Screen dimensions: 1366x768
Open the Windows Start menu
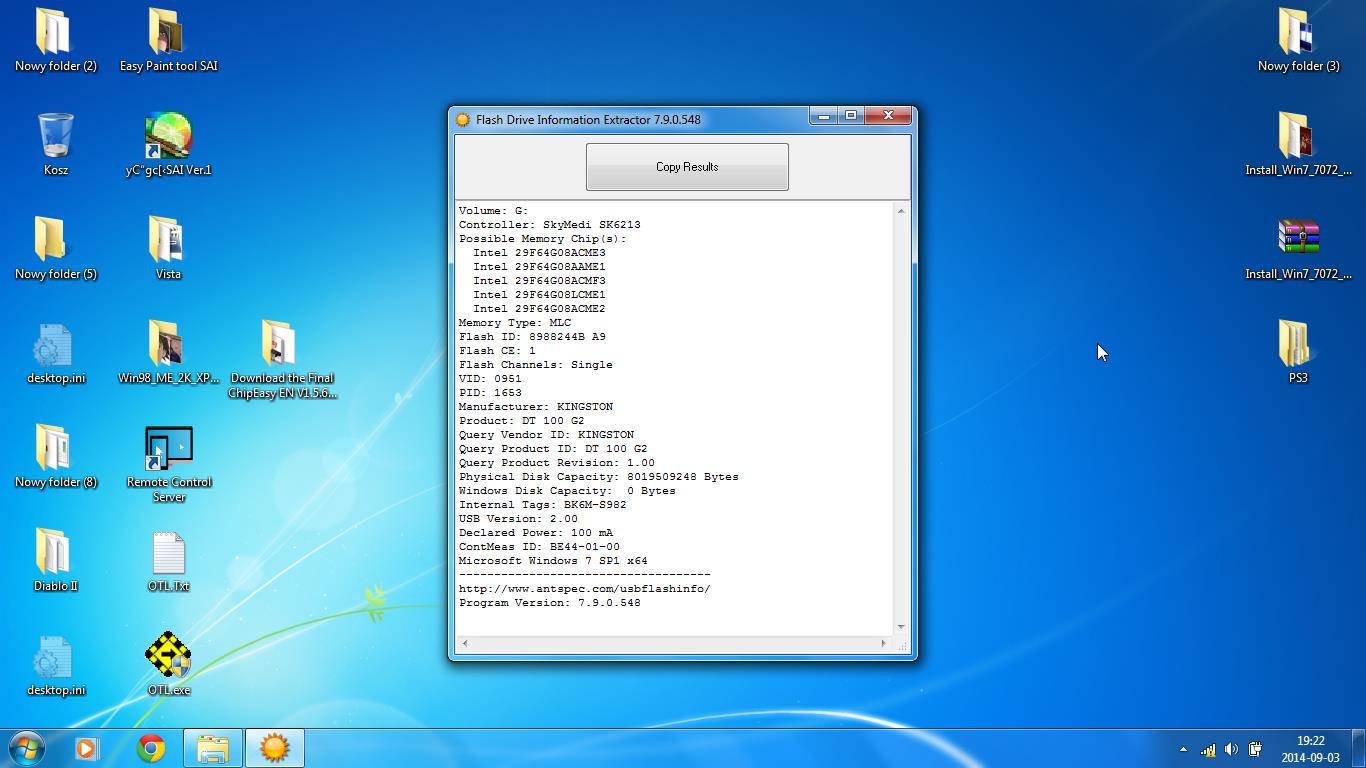[x=26, y=748]
